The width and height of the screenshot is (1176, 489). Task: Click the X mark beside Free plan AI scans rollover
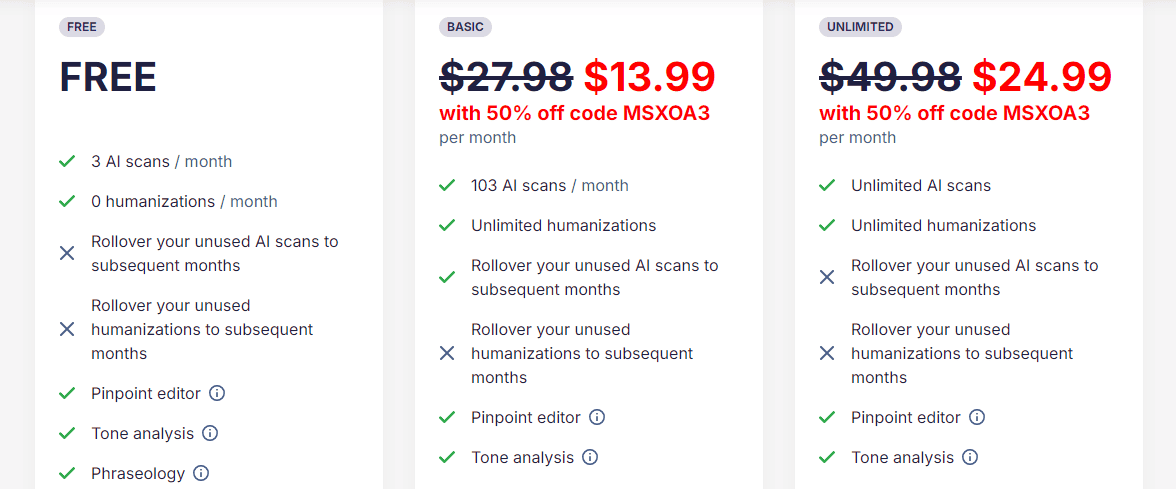point(67,253)
